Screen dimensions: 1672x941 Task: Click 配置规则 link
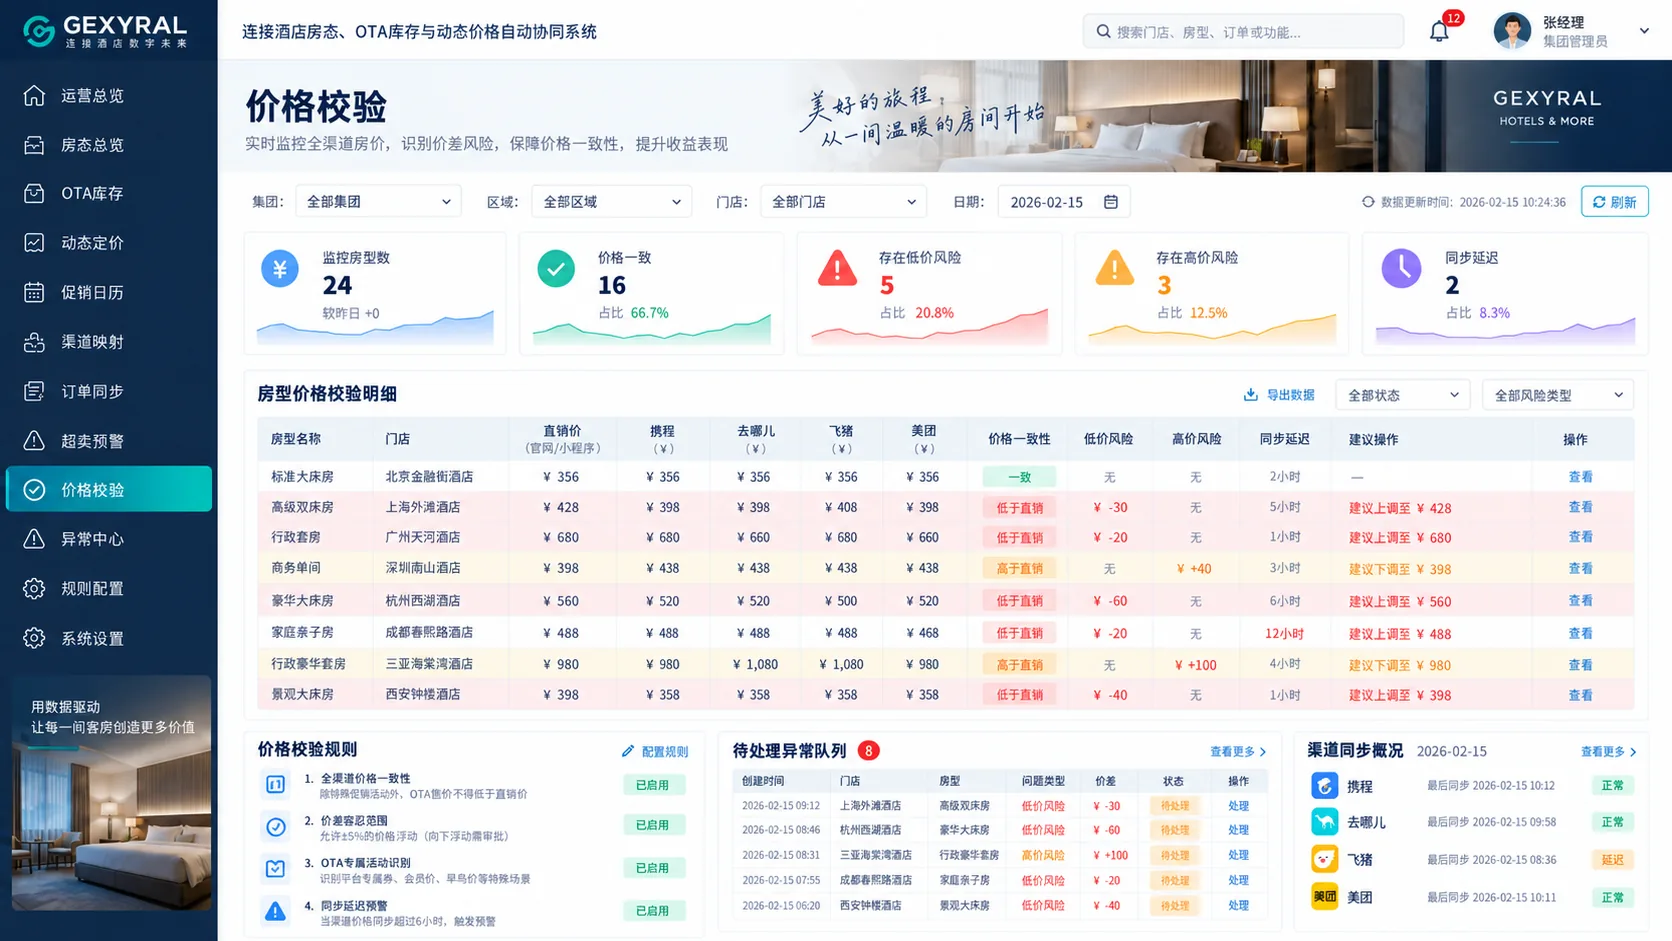[664, 752]
